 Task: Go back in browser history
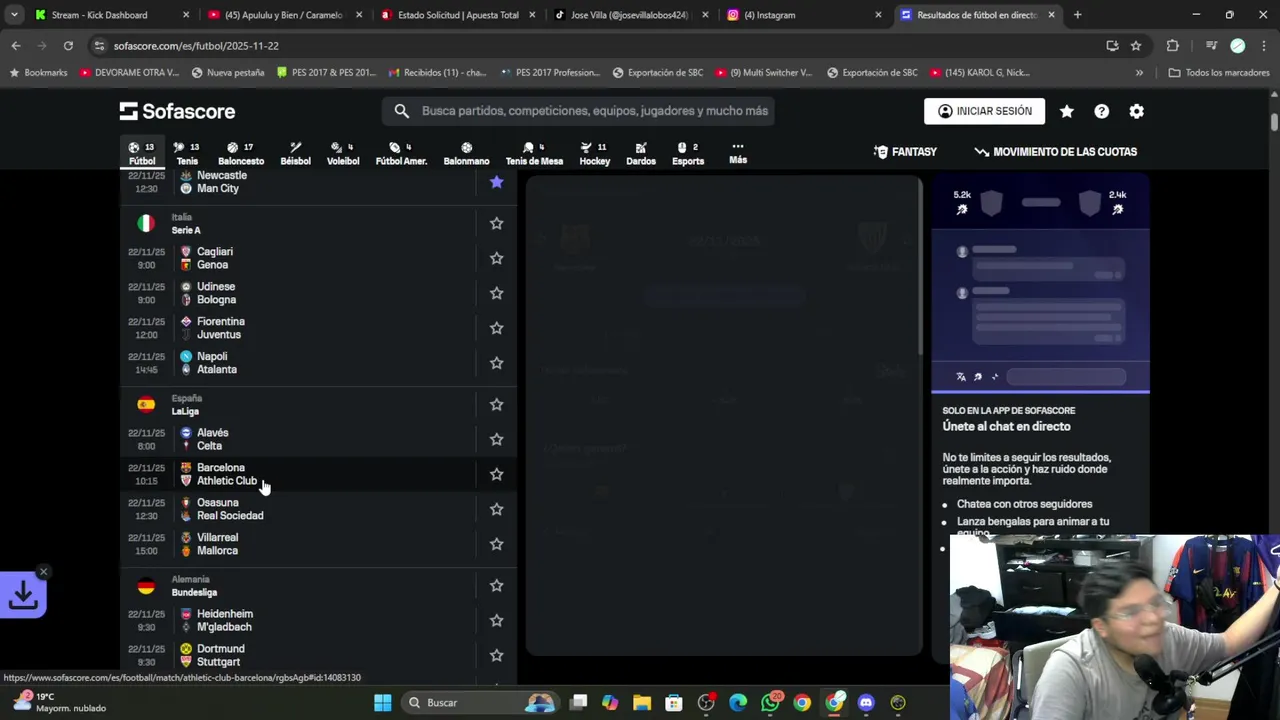coord(16,46)
